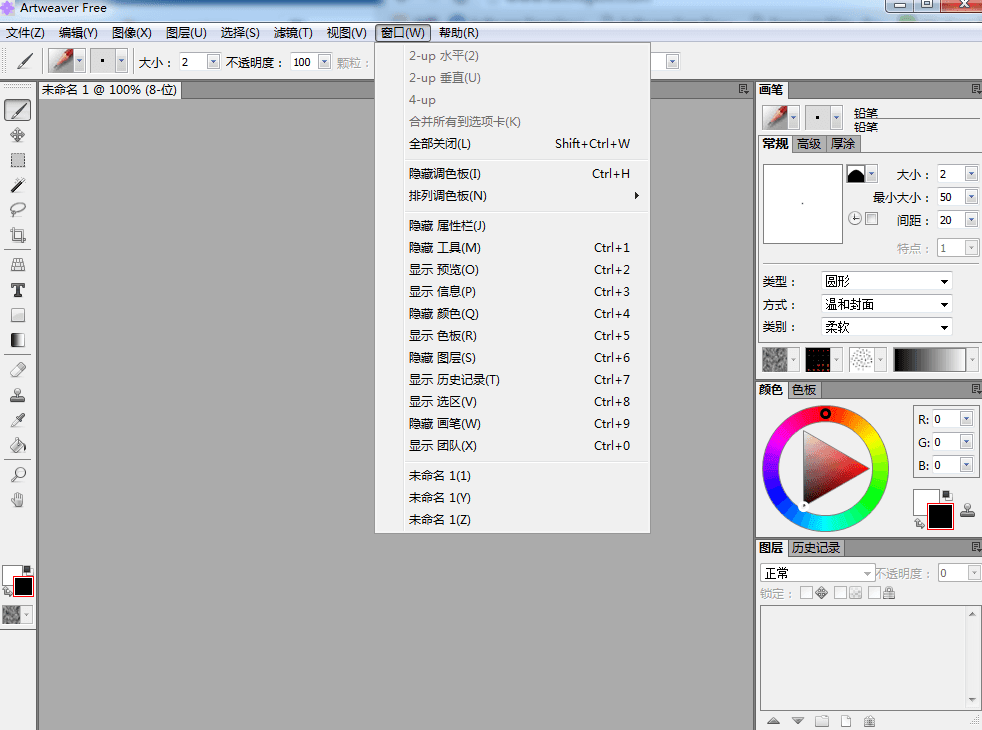Select the Lasso tool

[x=18, y=210]
